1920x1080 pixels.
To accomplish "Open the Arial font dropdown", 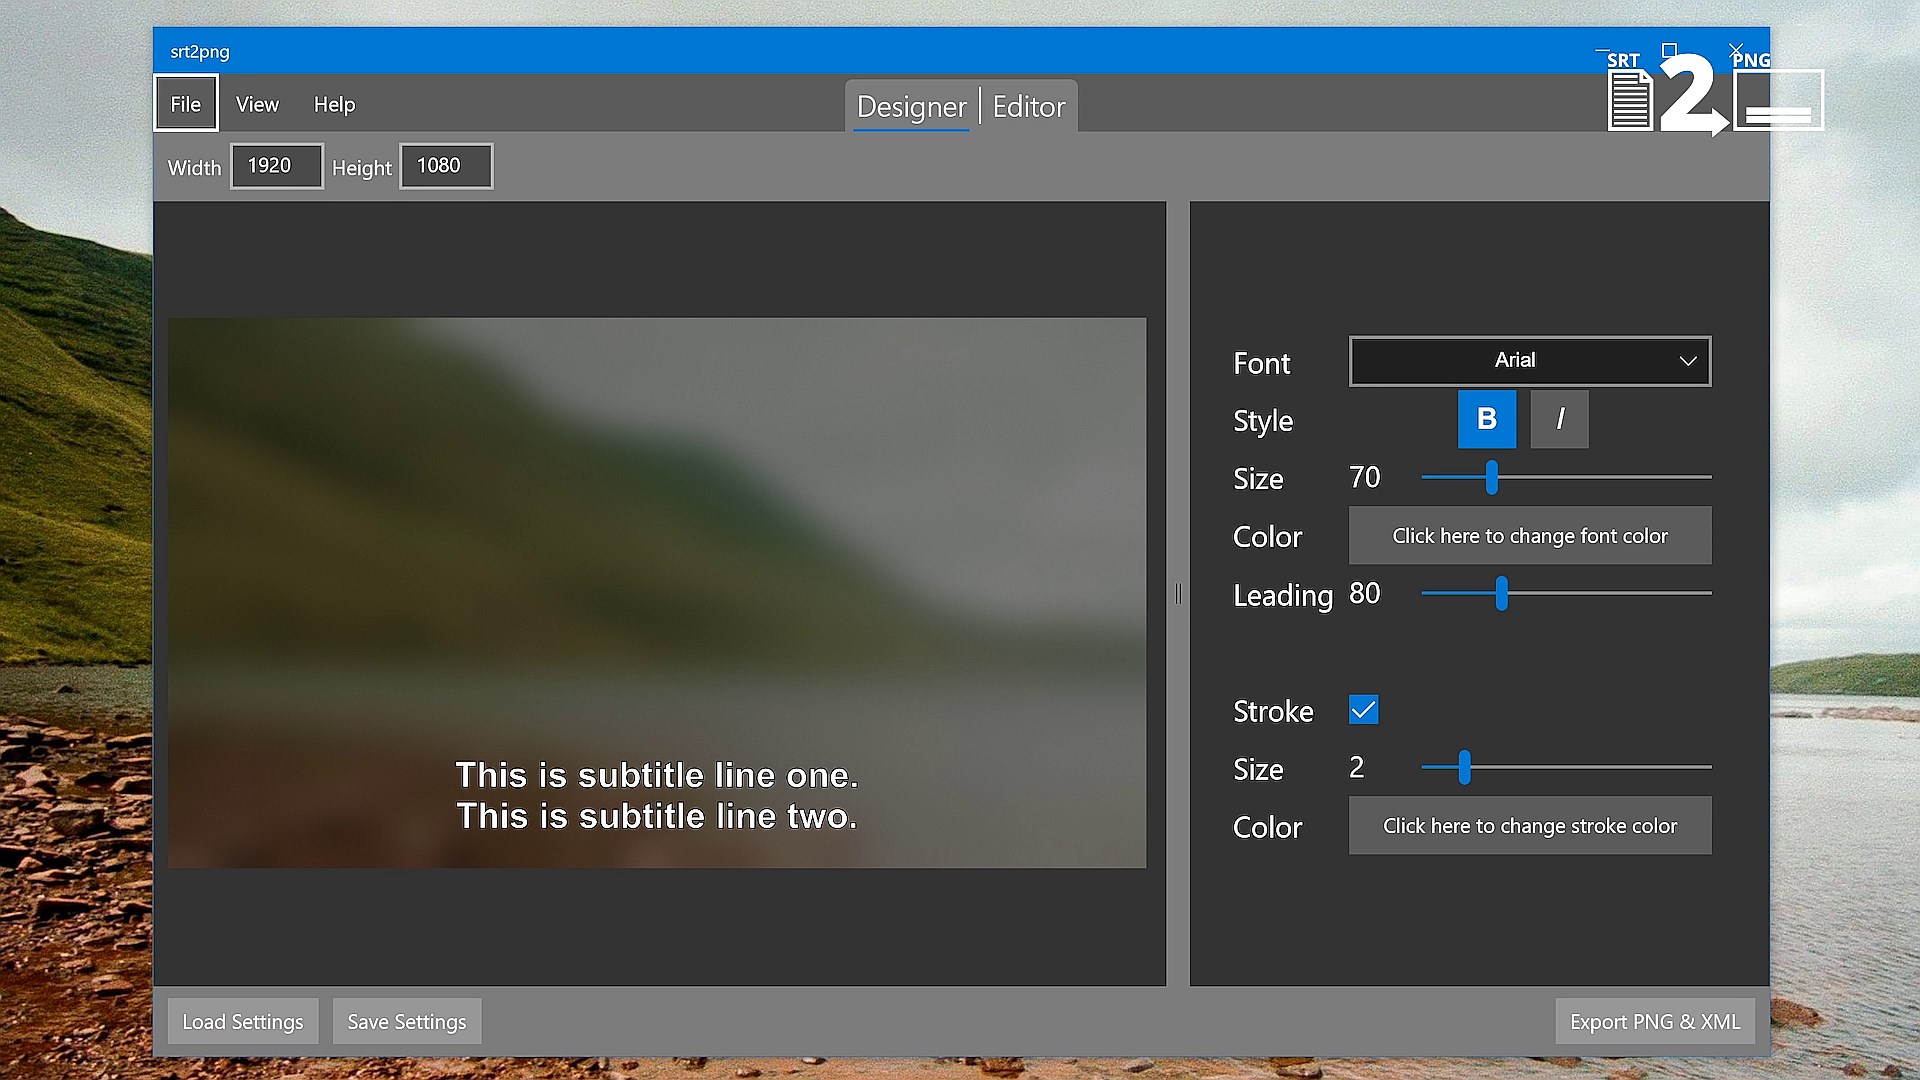I will pos(1515,361).
